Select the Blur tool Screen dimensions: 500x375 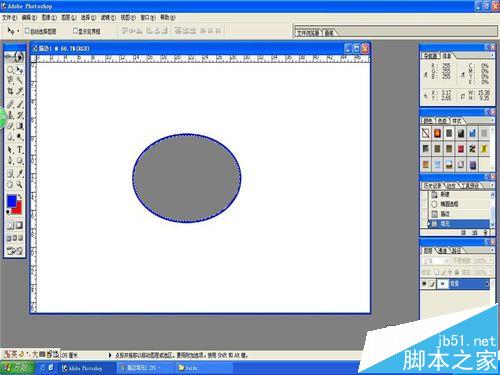coord(10,137)
